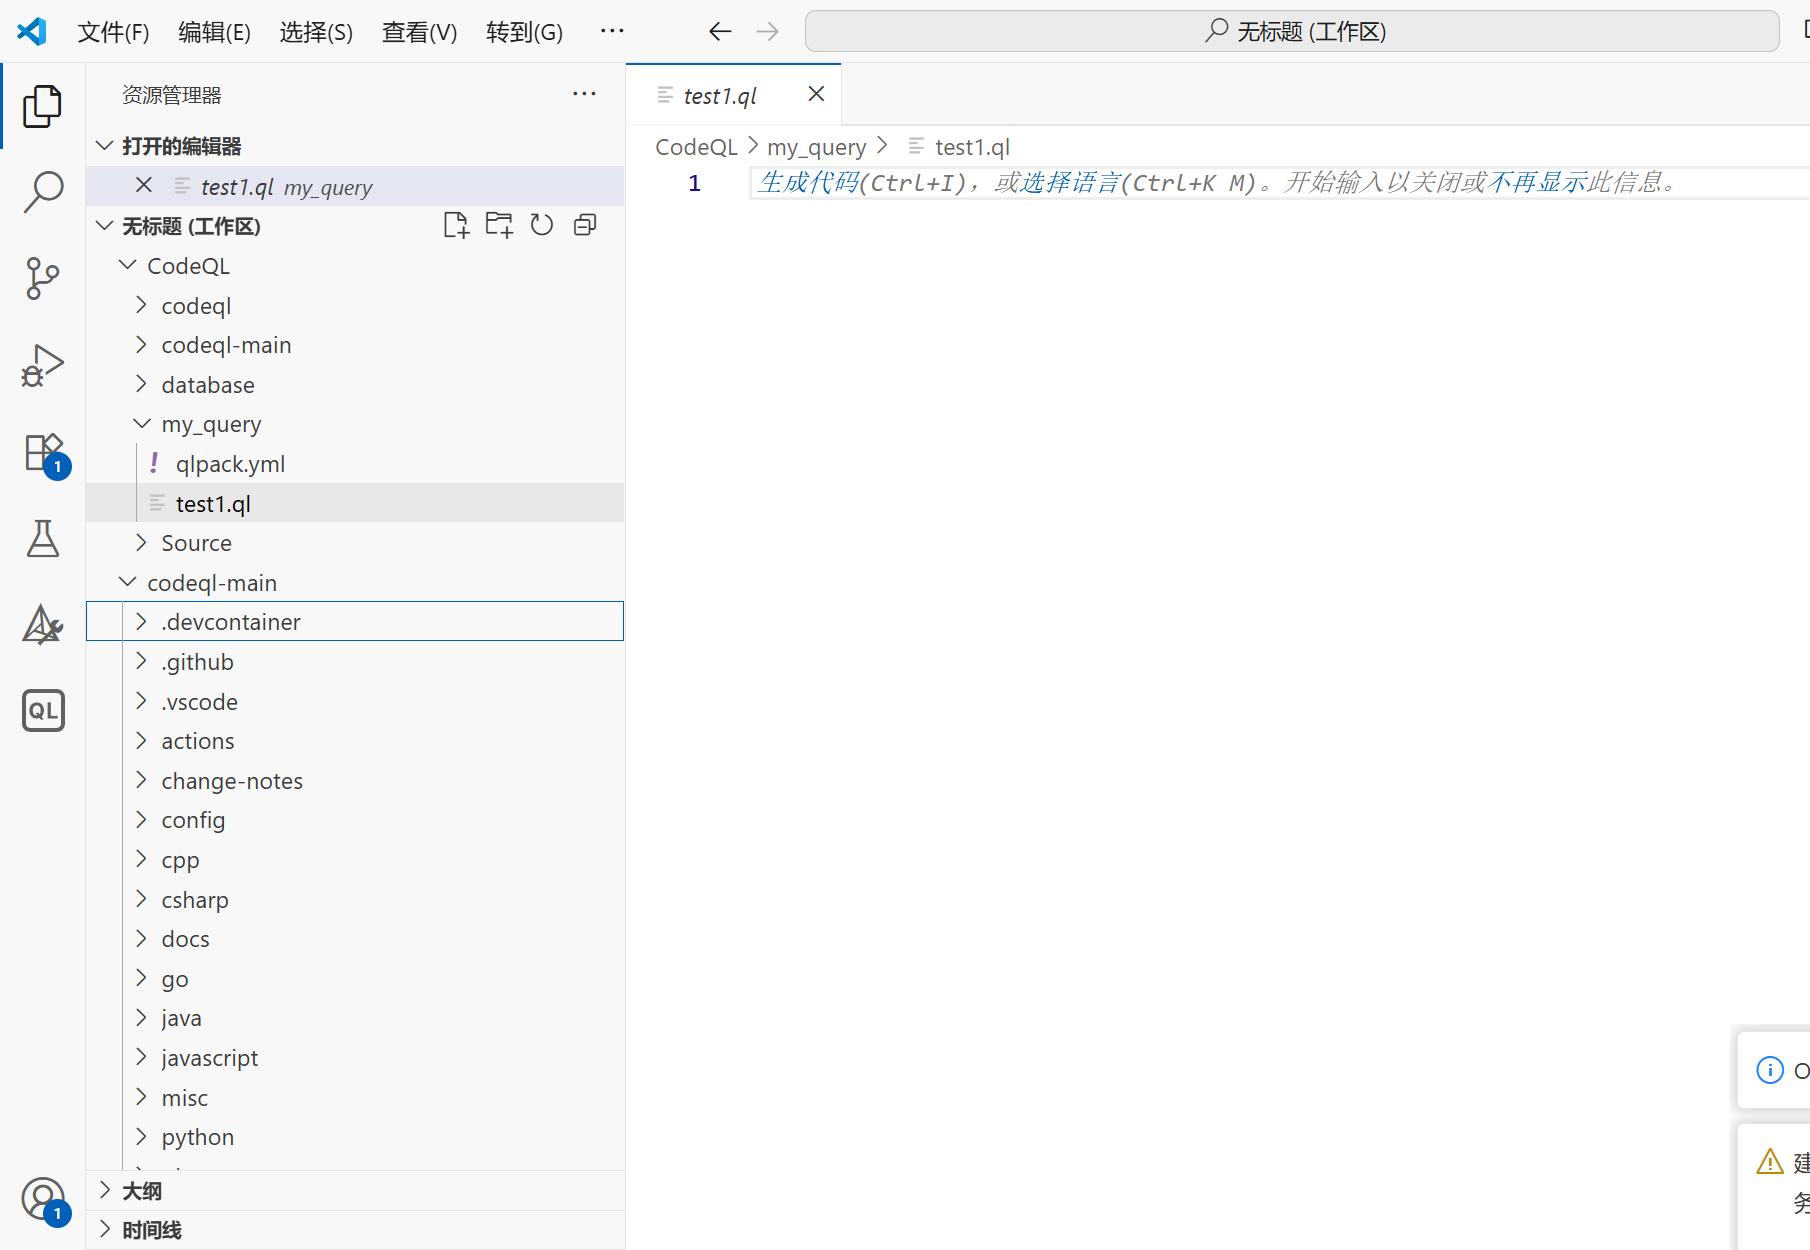Expand the 时间线 timeline section
This screenshot has width=1810, height=1250.
pyautogui.click(x=152, y=1230)
